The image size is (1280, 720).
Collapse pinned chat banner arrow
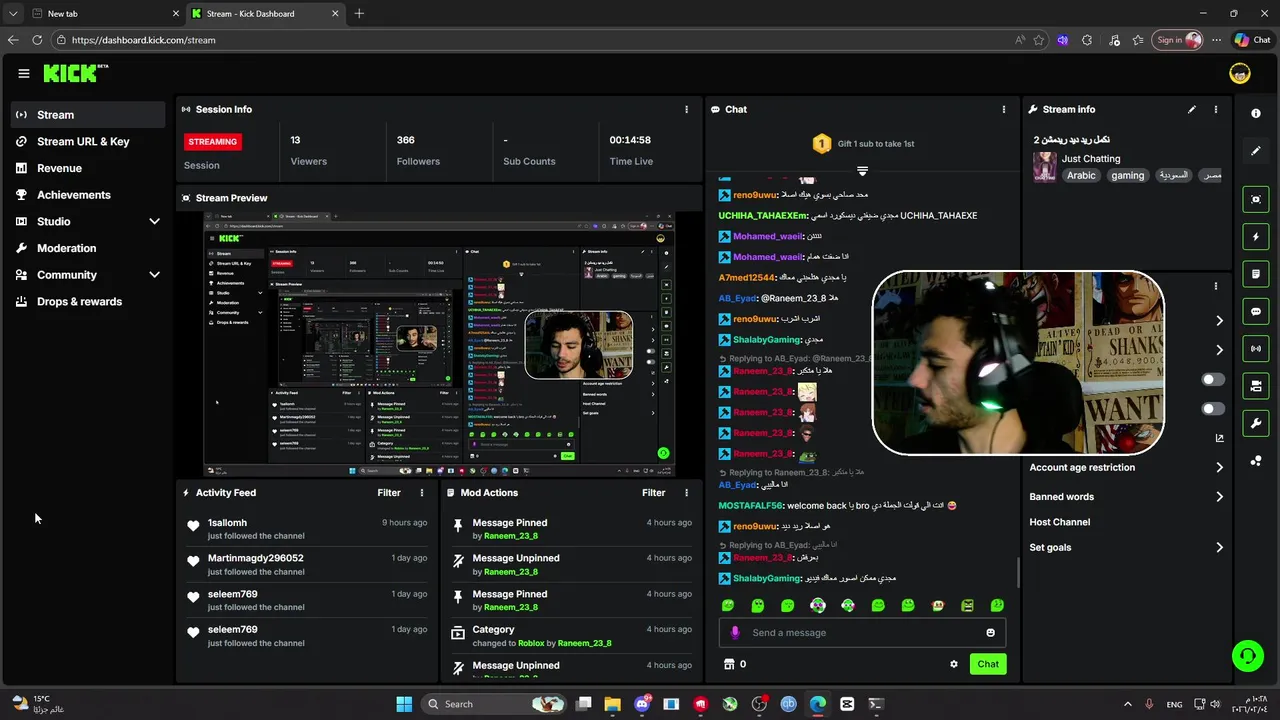862,171
